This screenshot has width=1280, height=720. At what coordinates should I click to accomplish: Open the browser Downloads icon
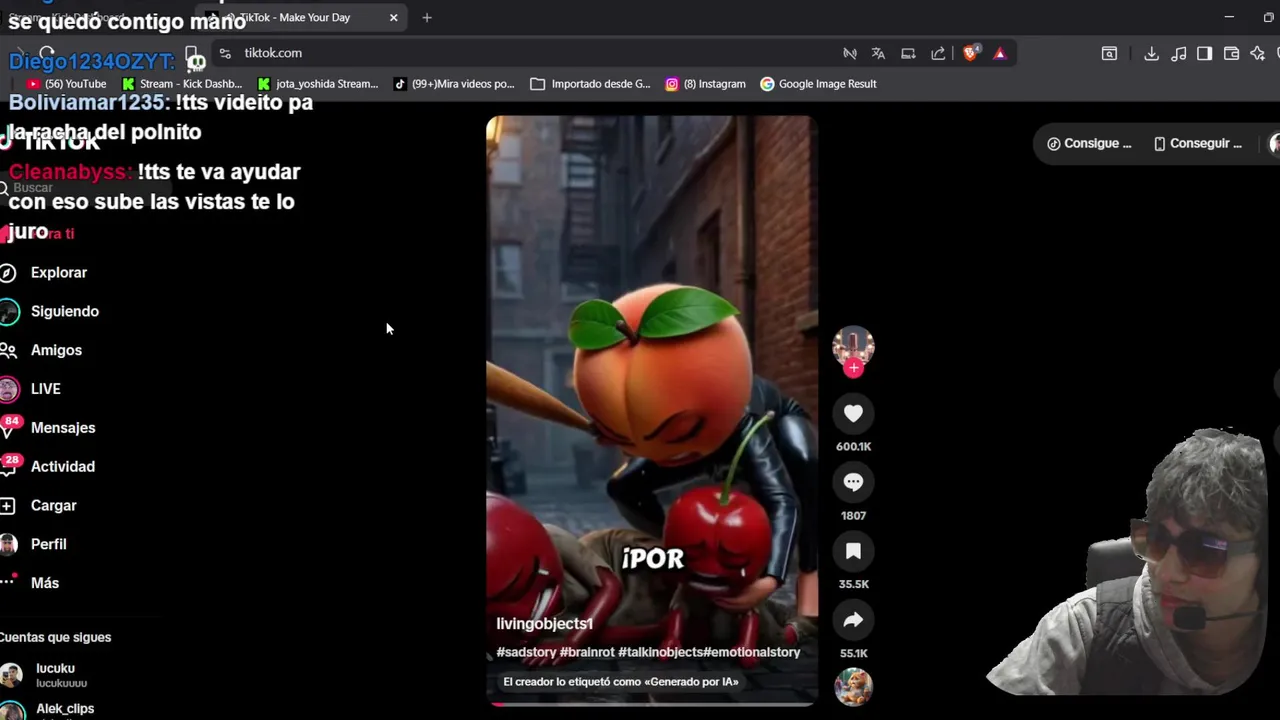(1151, 54)
